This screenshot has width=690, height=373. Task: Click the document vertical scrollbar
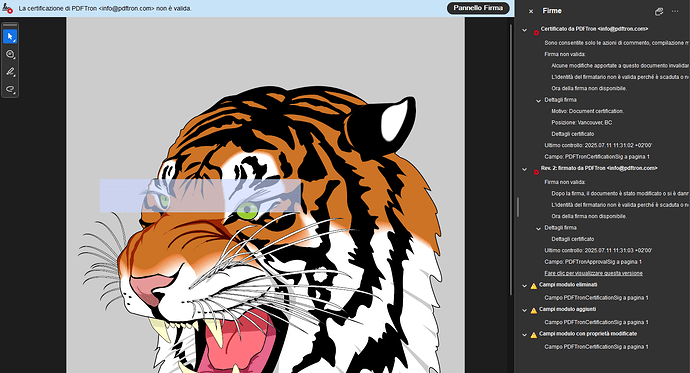coord(510,158)
